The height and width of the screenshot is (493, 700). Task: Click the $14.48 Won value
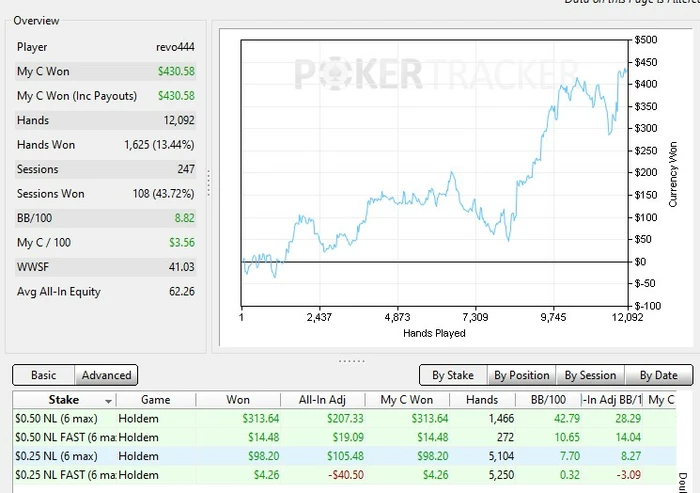[263, 437]
